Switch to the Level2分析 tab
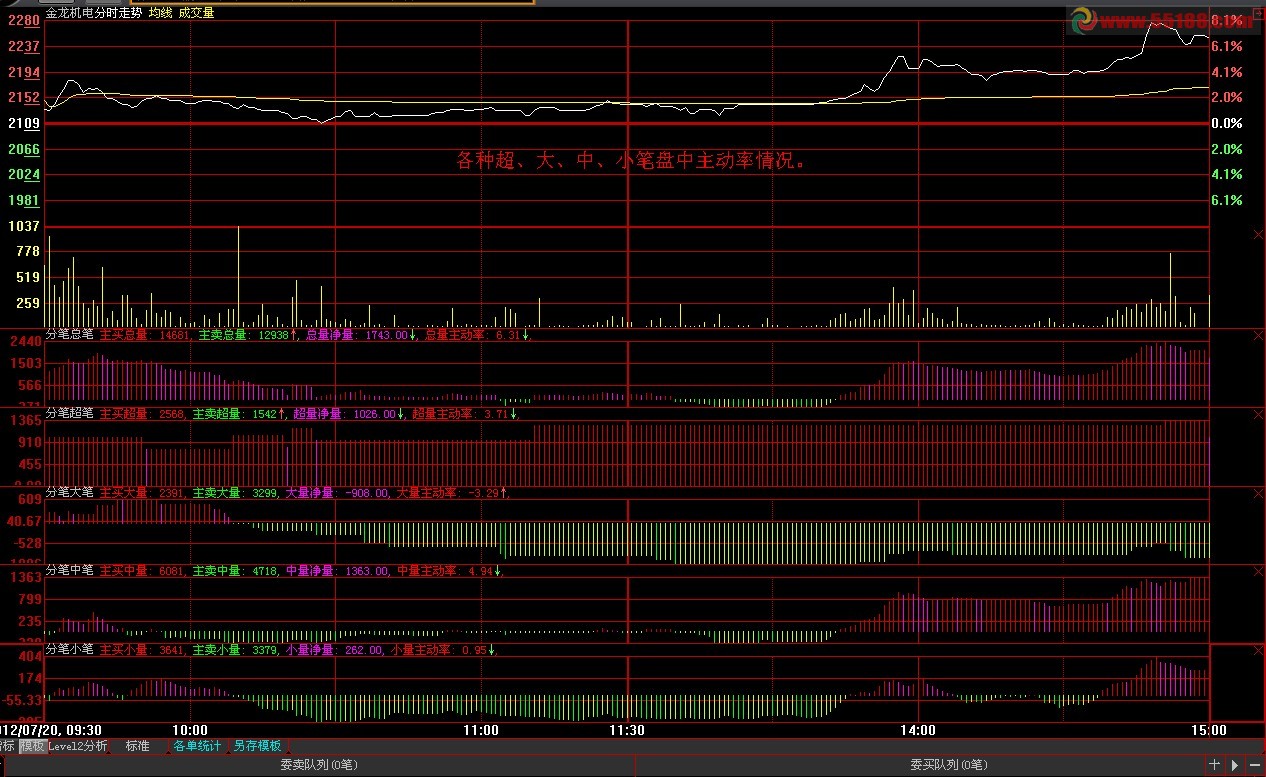Screen dimensions: 1266x777 78,746
